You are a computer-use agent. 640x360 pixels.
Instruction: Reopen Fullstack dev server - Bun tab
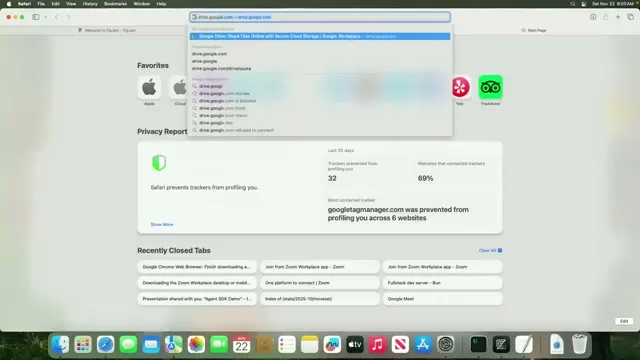[x=442, y=282]
